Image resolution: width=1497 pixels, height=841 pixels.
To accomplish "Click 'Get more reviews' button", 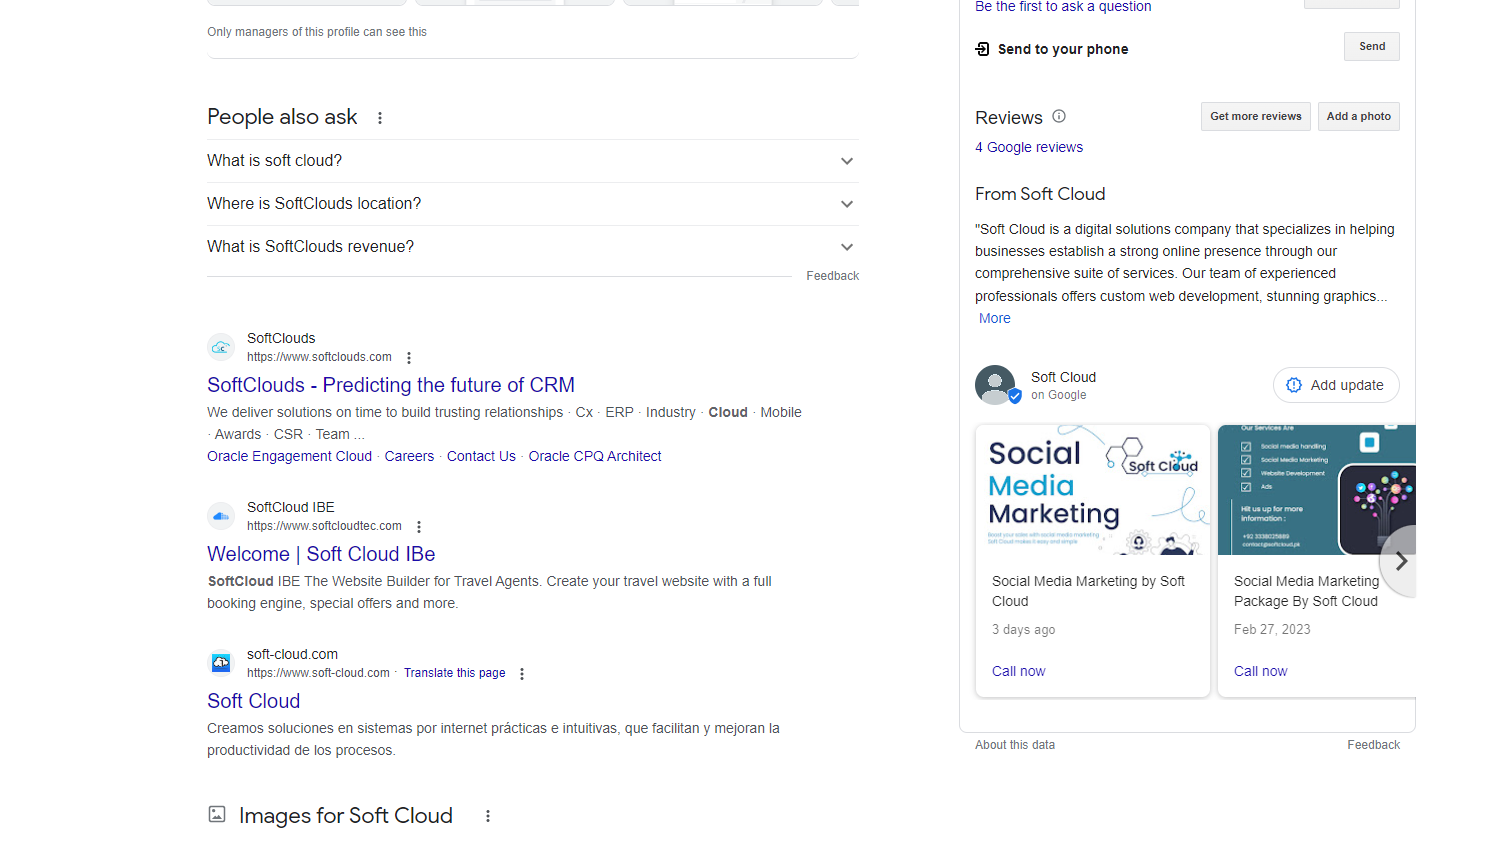I will (x=1256, y=116).
